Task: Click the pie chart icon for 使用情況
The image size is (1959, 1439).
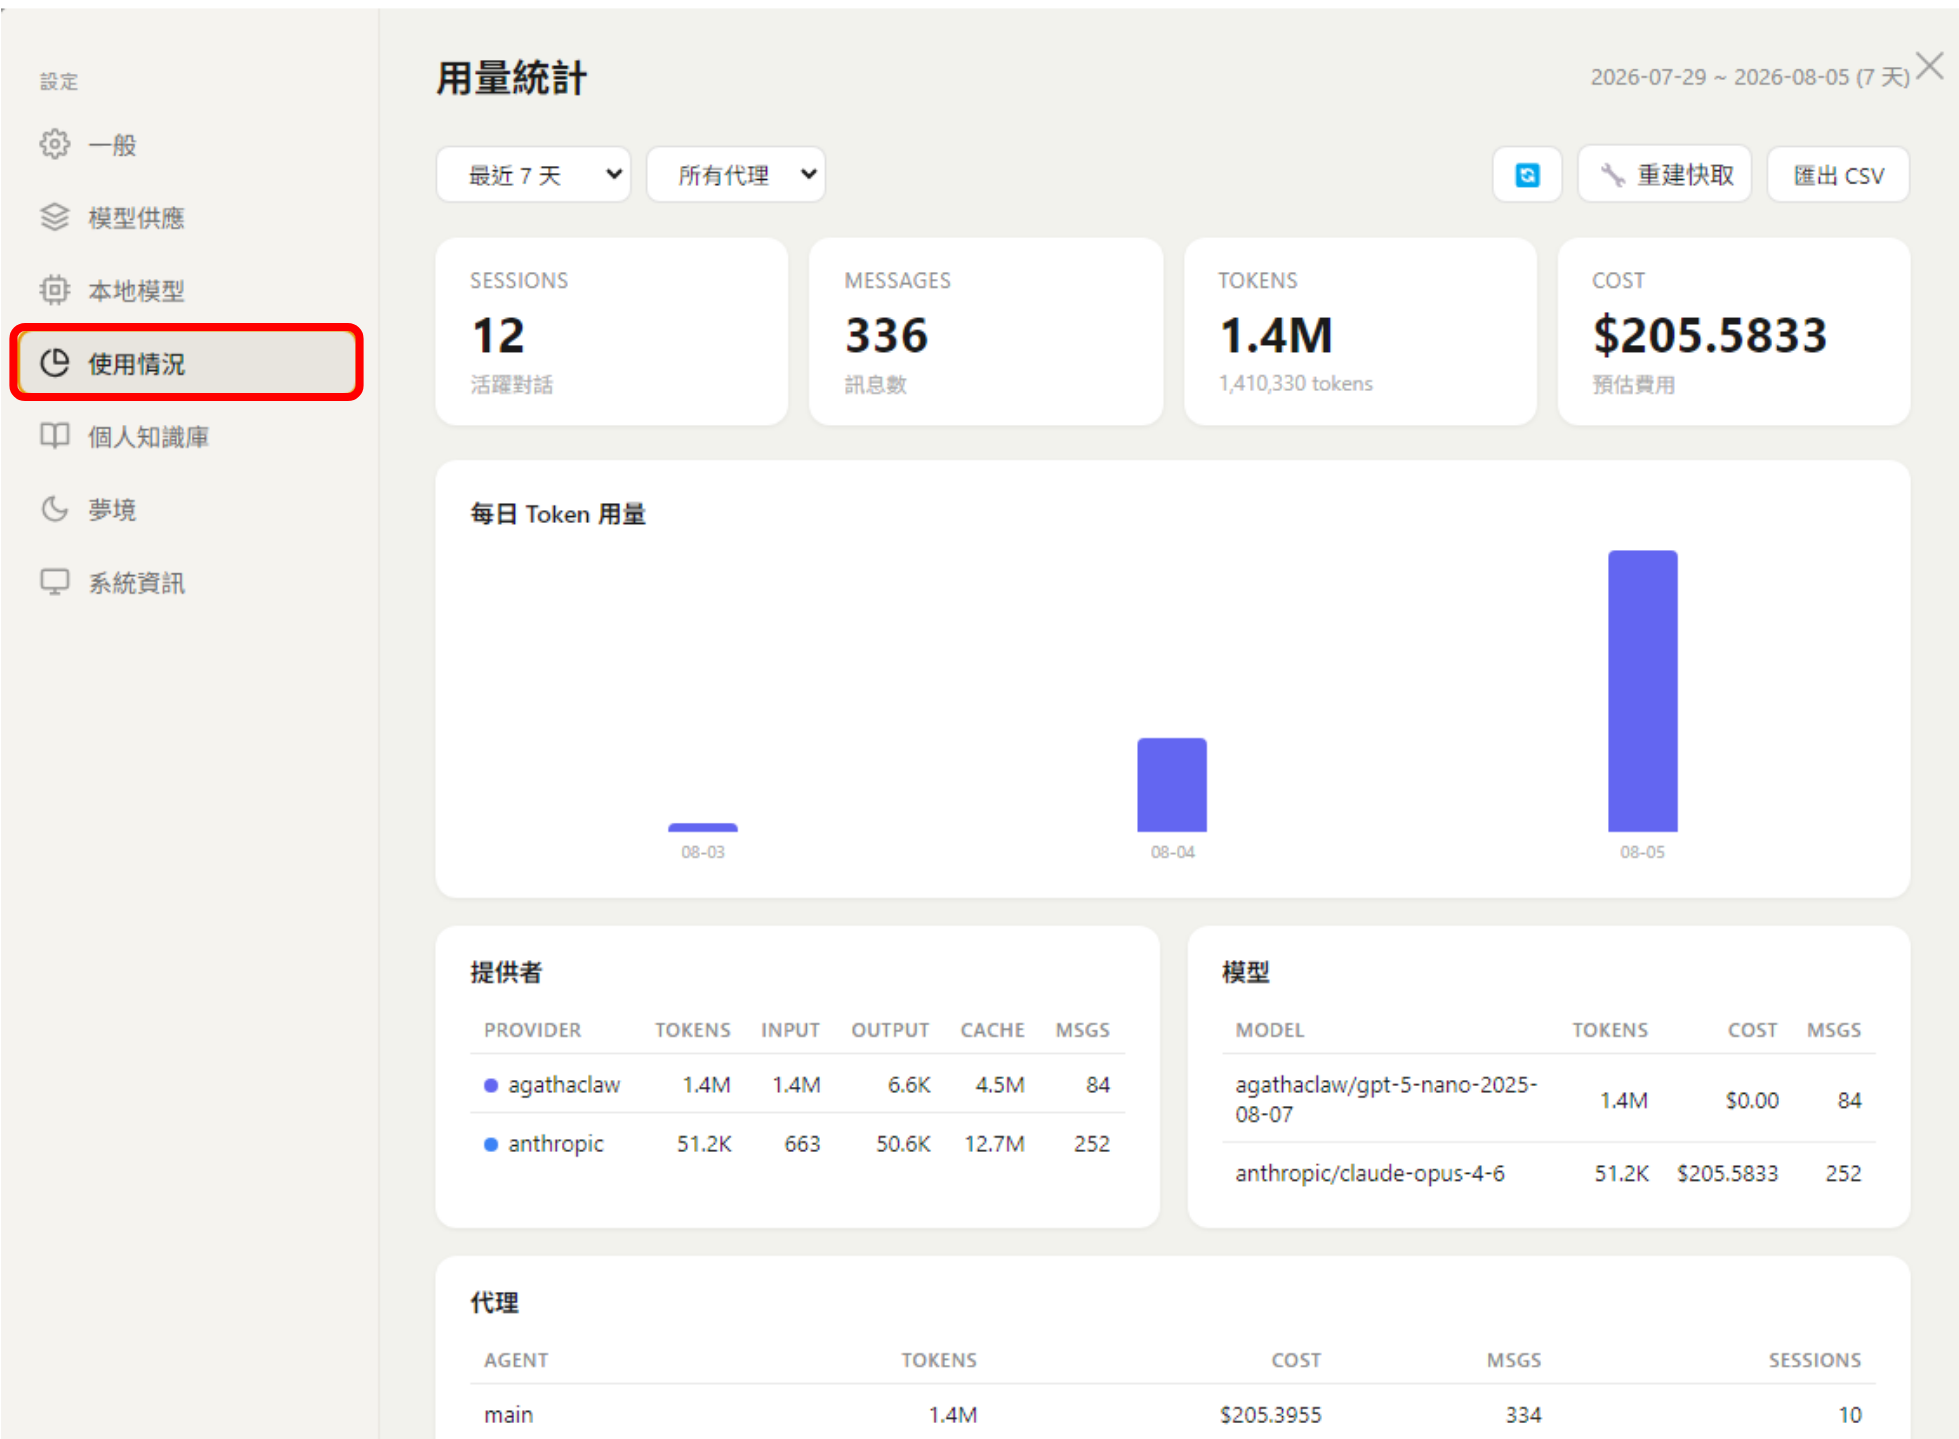Action: click(55, 363)
